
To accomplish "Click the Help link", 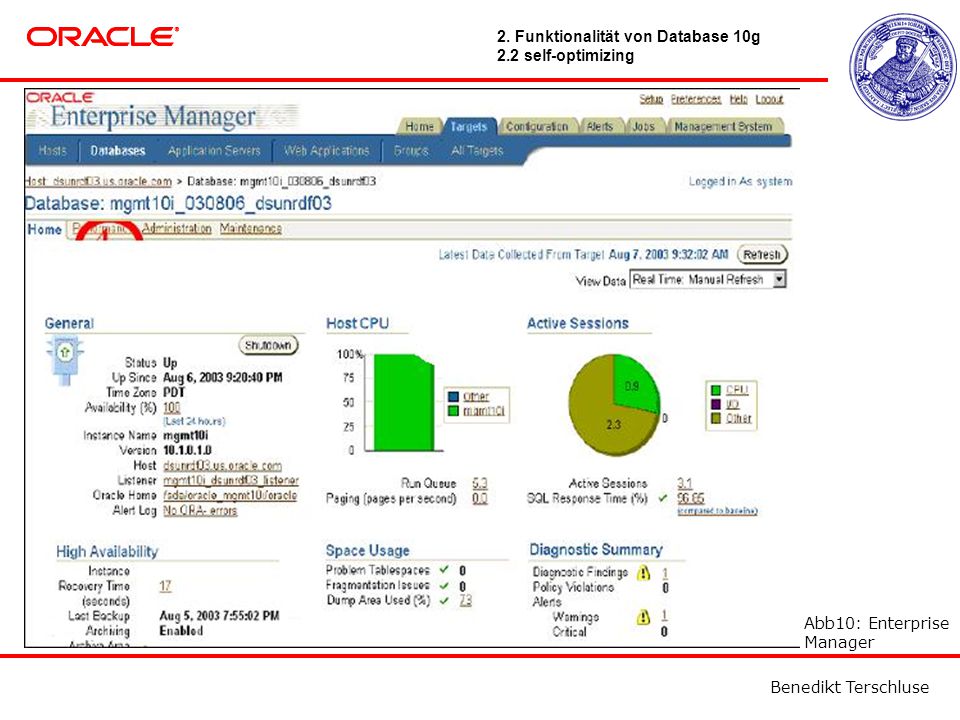I will (x=738, y=99).
